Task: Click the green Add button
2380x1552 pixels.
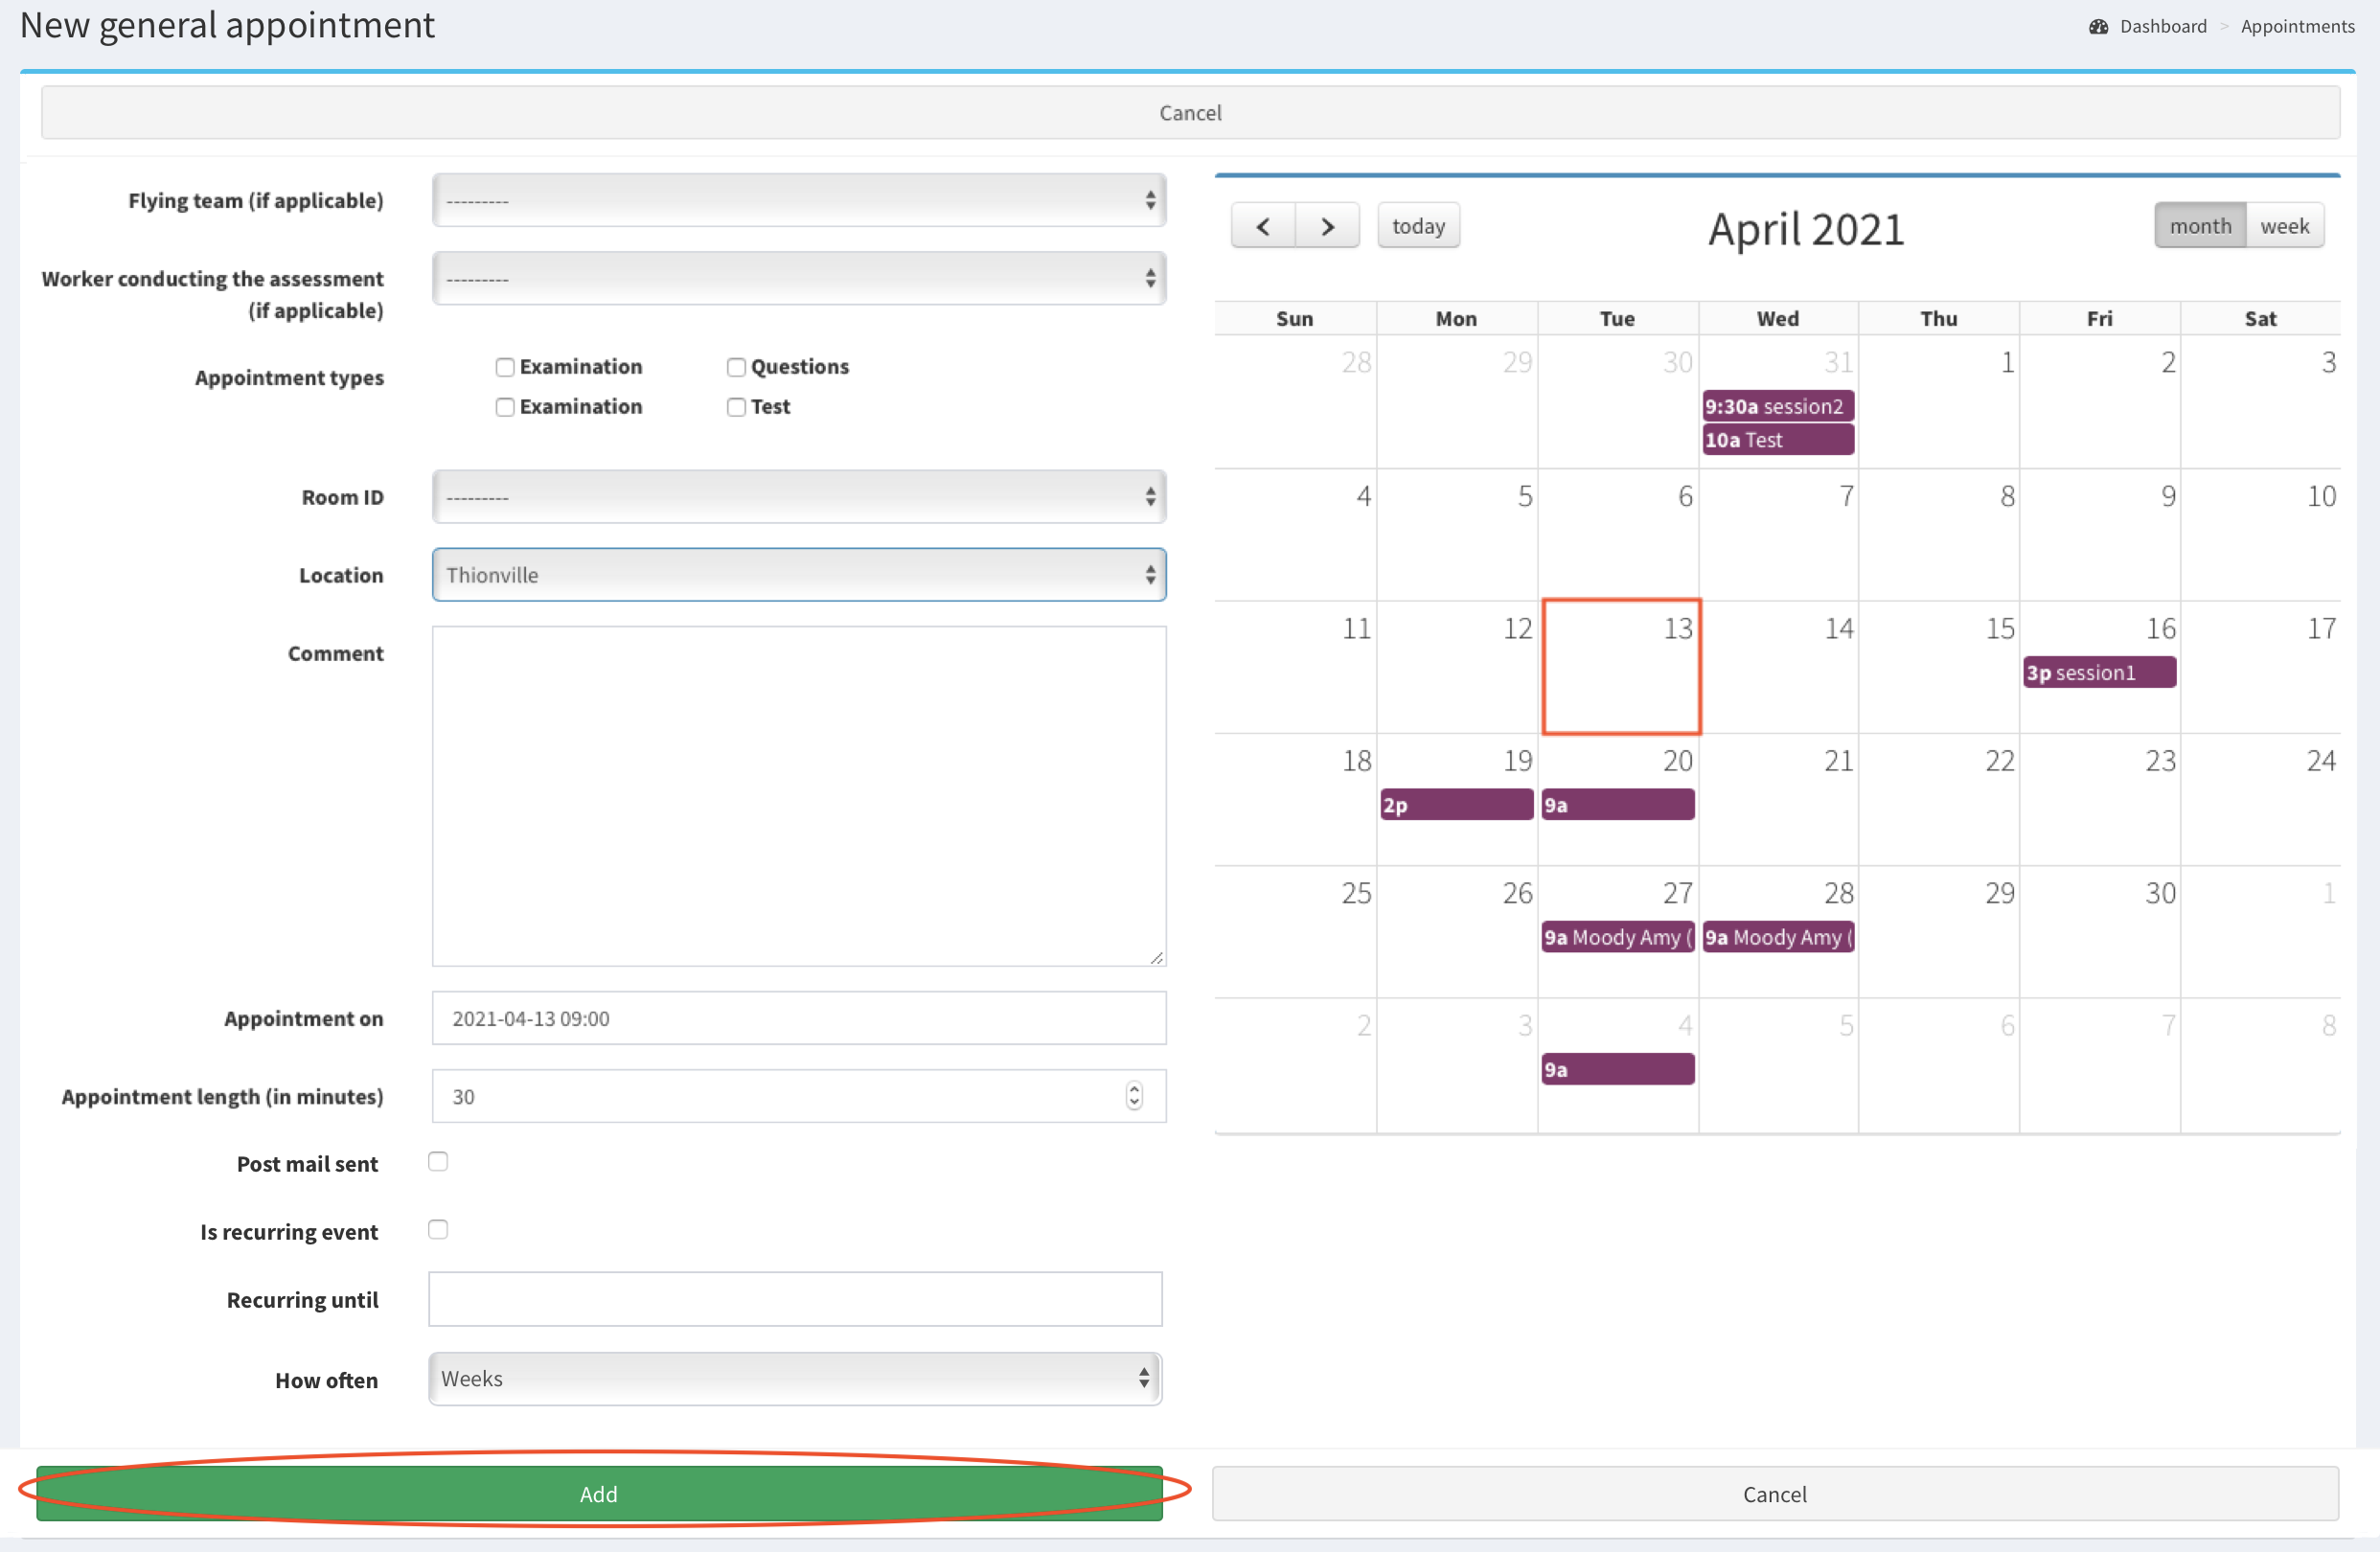Action: pos(599,1493)
